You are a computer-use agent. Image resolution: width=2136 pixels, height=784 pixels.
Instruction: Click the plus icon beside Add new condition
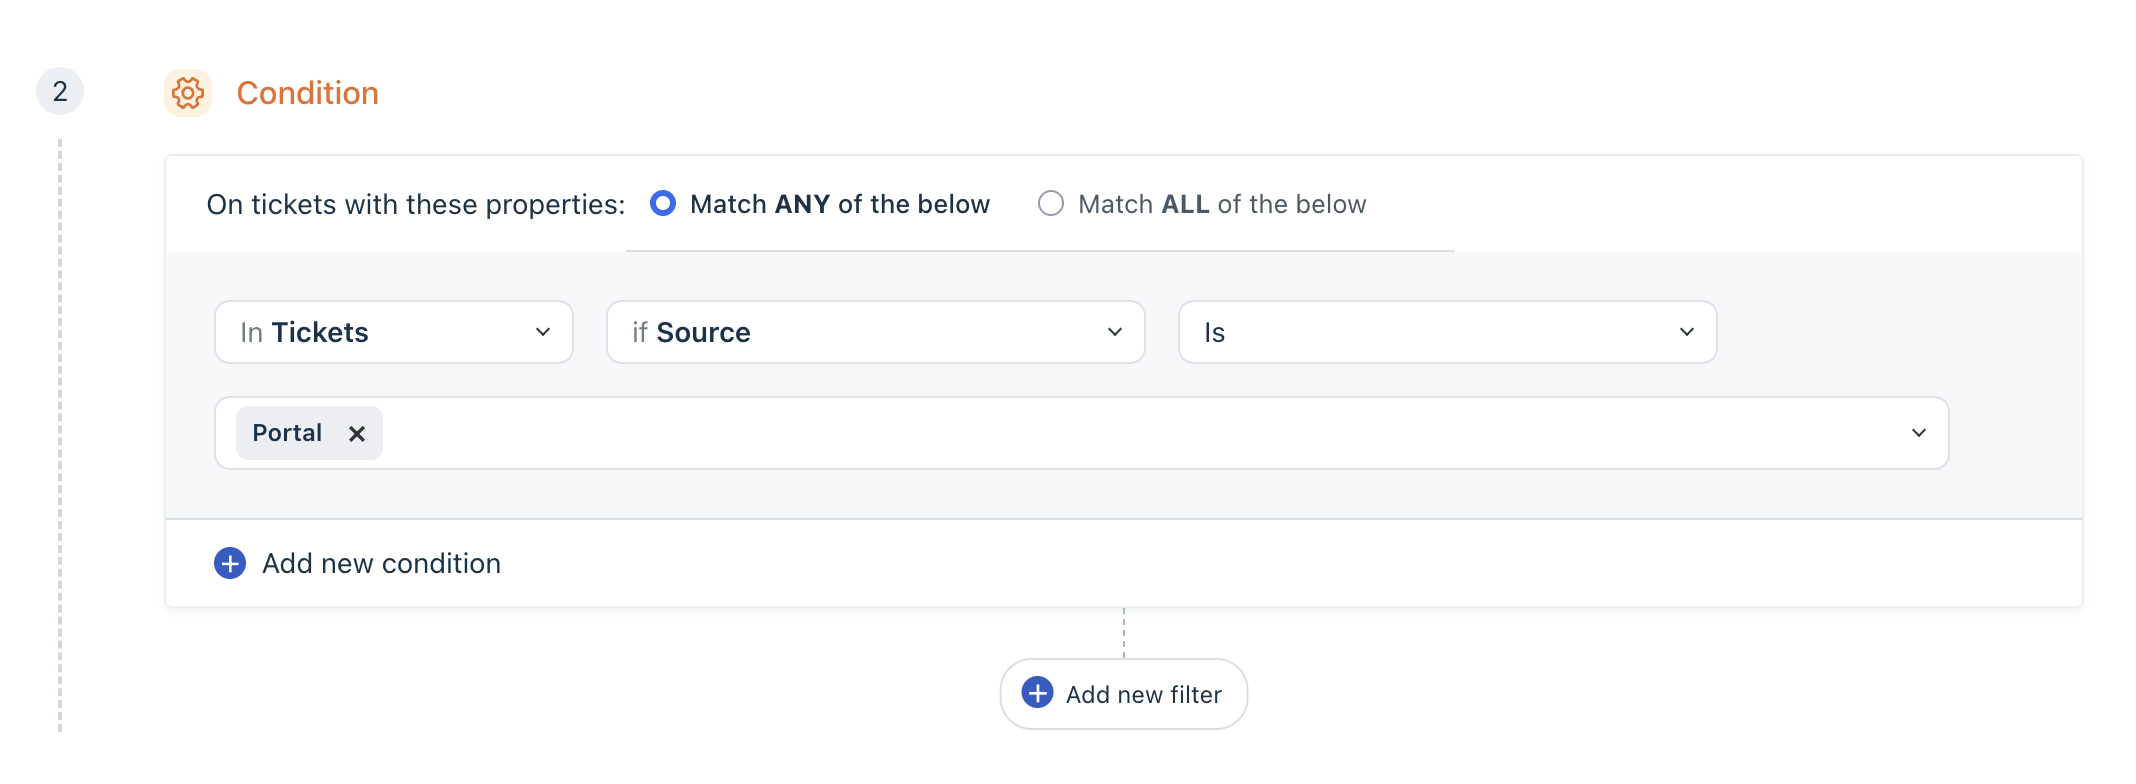pos(230,563)
